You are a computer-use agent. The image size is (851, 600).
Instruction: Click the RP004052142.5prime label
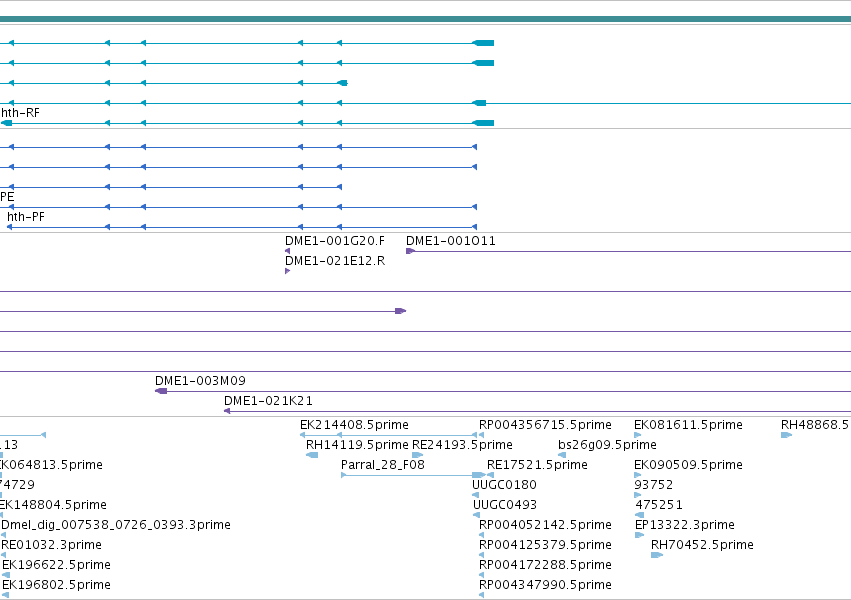pyautogui.click(x=545, y=525)
